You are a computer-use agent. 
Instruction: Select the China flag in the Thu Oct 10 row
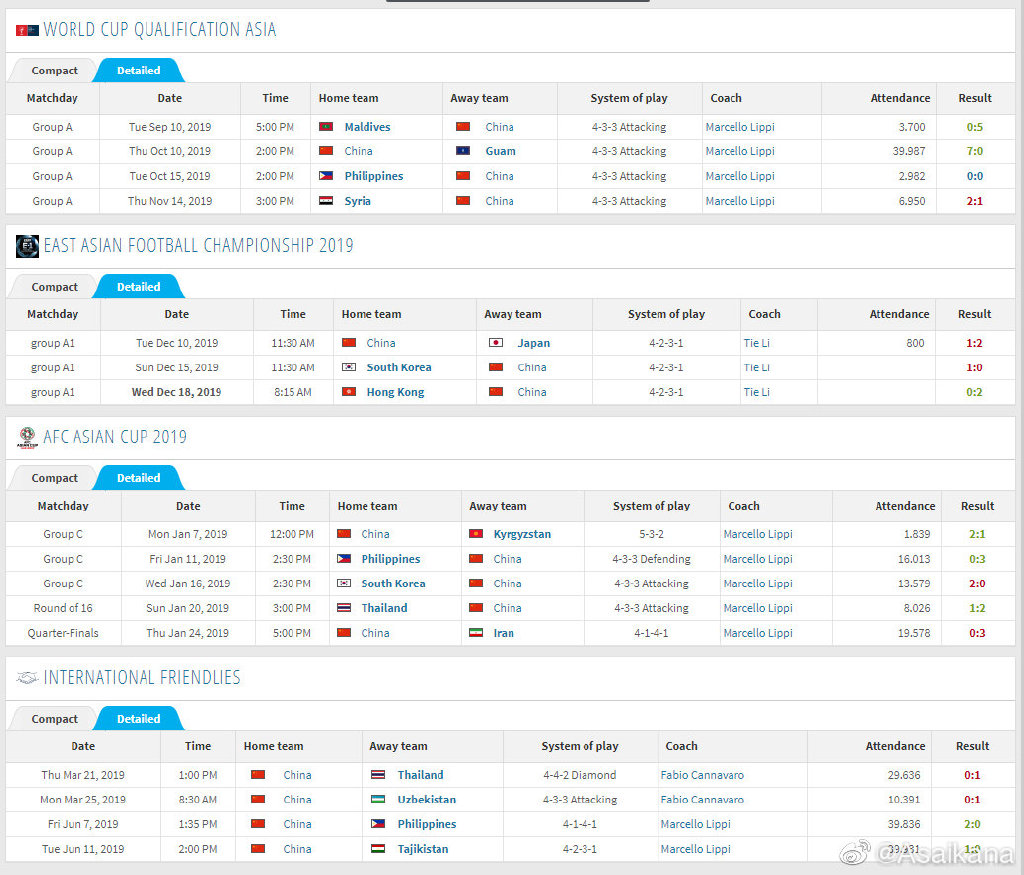[326, 151]
